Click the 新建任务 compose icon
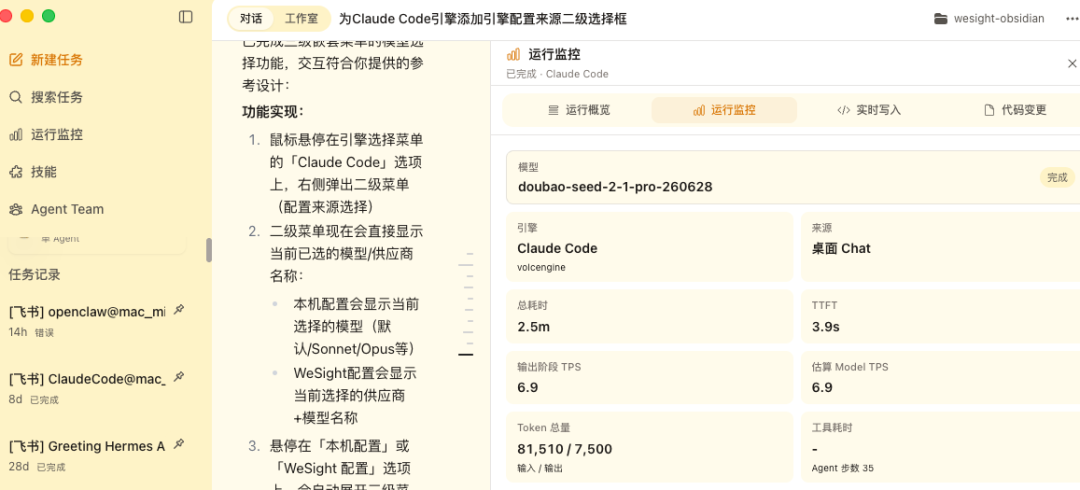The width and height of the screenshot is (1080, 490). (16, 60)
